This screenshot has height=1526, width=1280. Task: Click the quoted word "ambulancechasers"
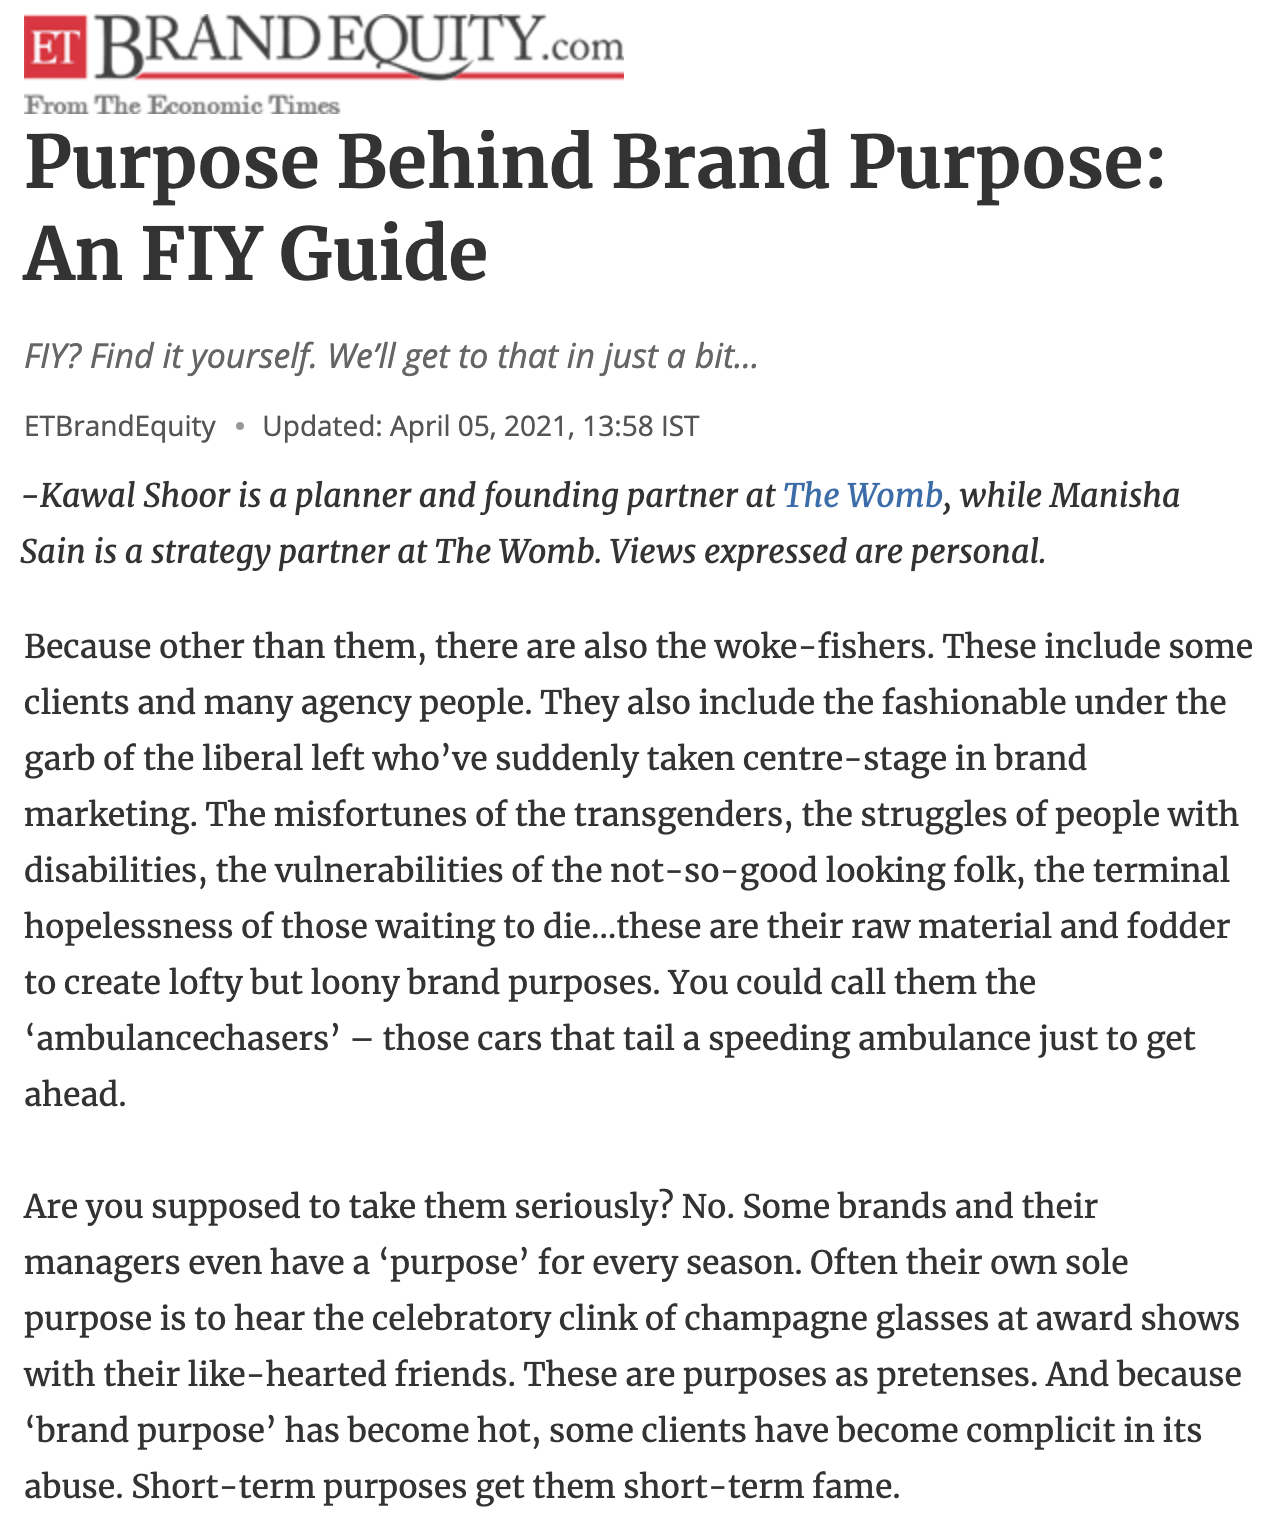(x=183, y=1038)
